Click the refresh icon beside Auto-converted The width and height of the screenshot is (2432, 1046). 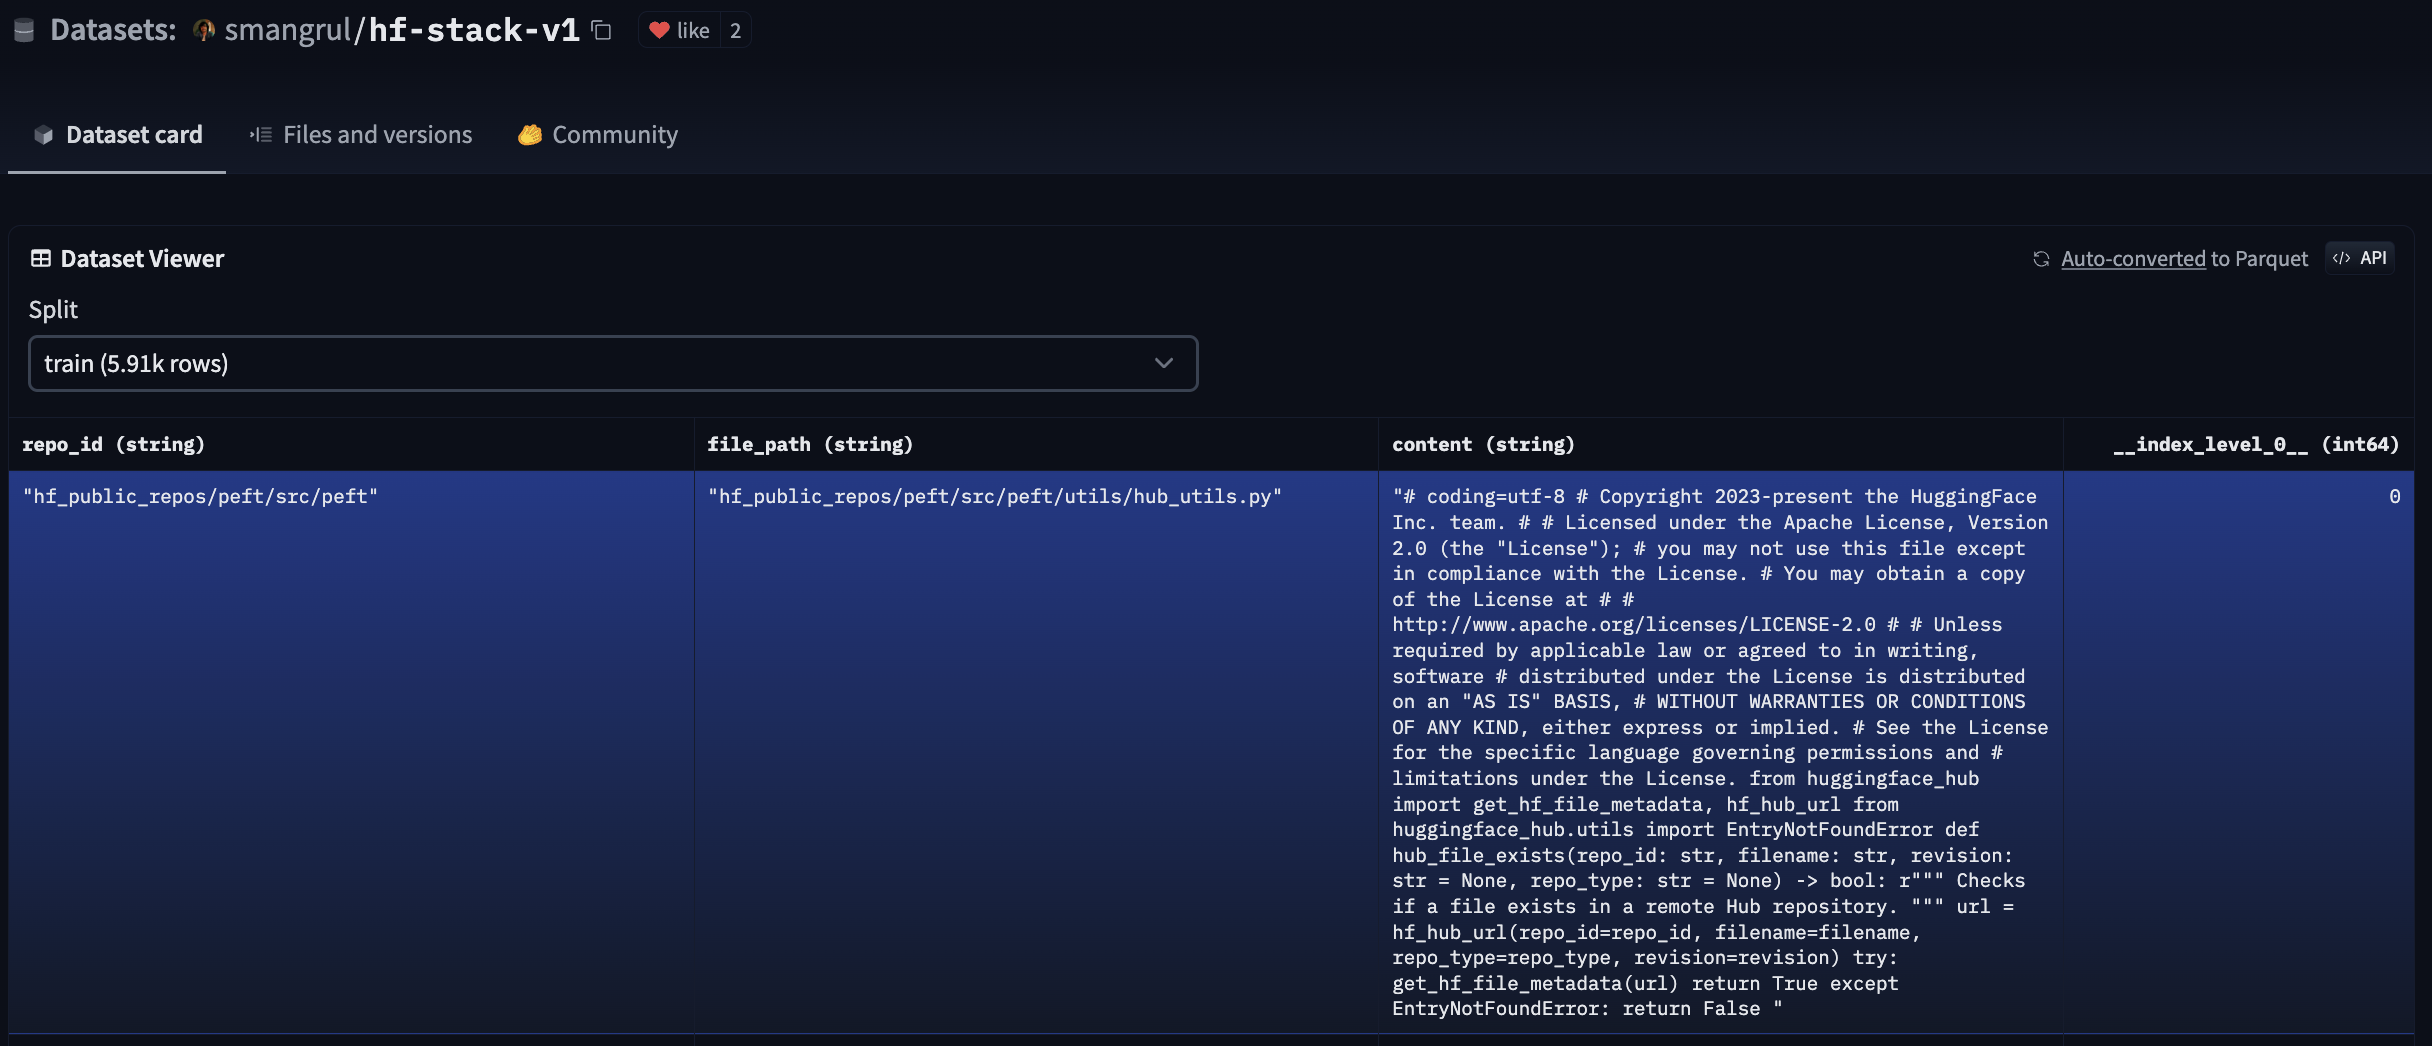2041,259
